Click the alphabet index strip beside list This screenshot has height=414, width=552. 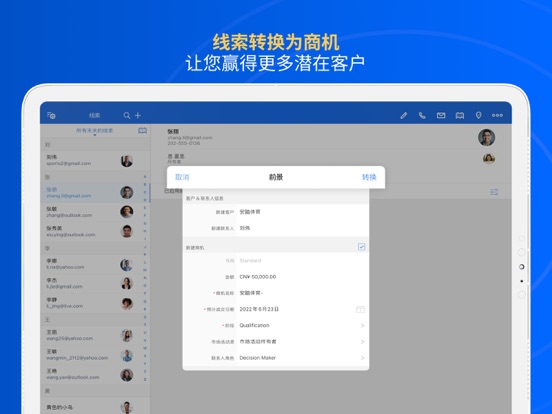tap(145, 278)
